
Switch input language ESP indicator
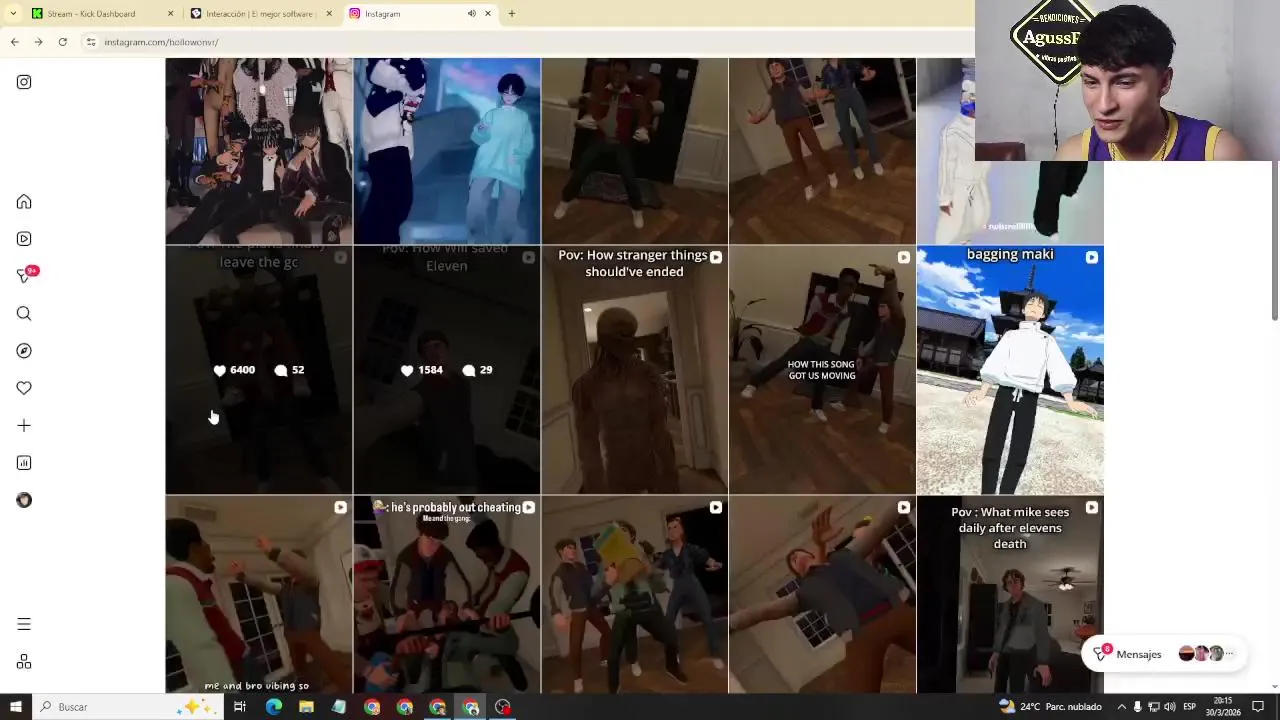click(1190, 707)
